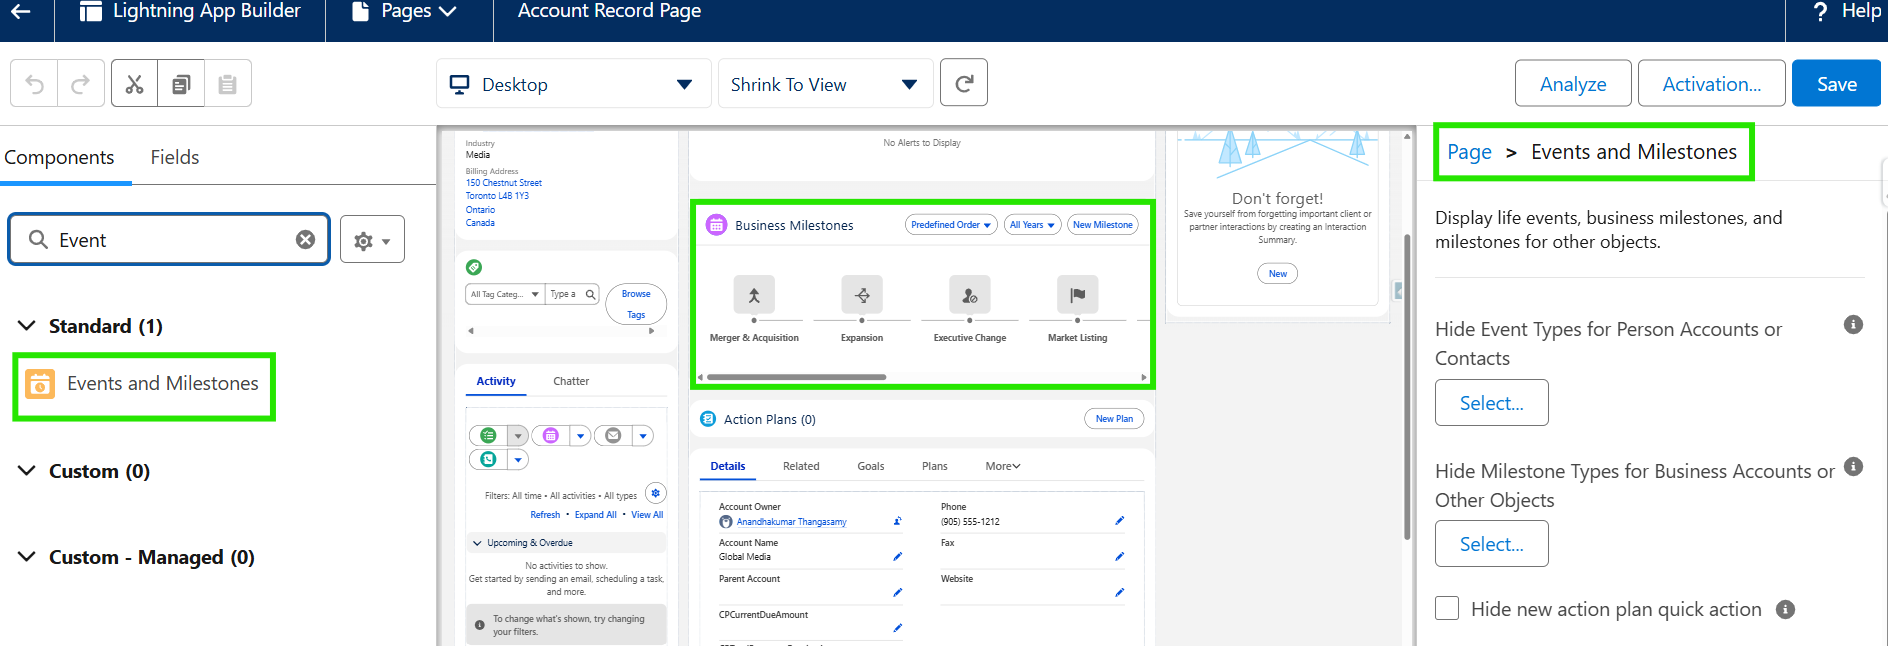Click the New Plan button
The height and width of the screenshot is (646, 1888).
pos(1114,419)
